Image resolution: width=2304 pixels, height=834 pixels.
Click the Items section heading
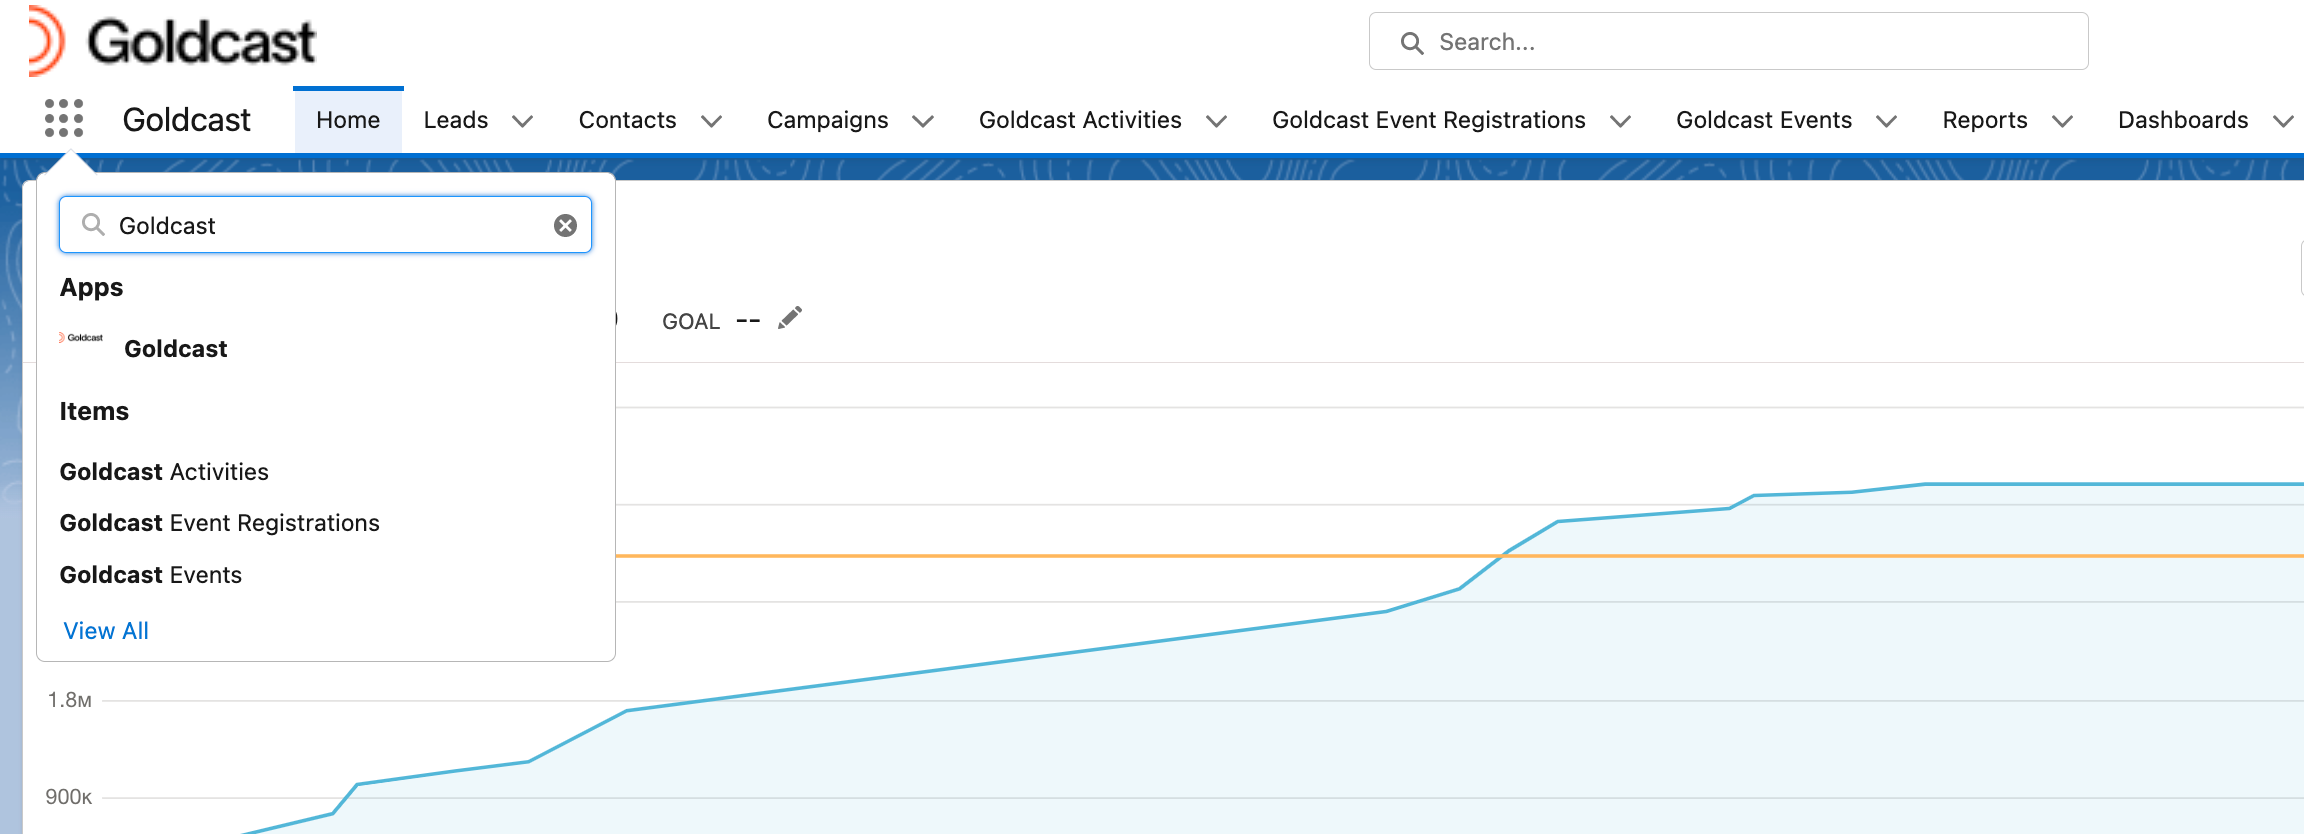click(x=94, y=411)
